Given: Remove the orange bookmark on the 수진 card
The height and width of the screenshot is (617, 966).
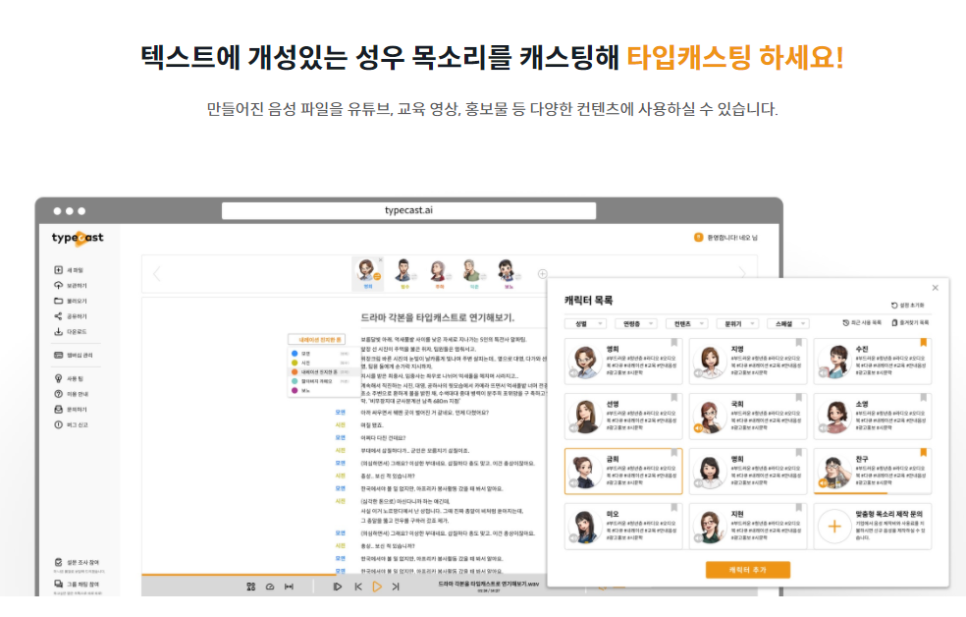Looking at the screenshot, I should [923, 342].
